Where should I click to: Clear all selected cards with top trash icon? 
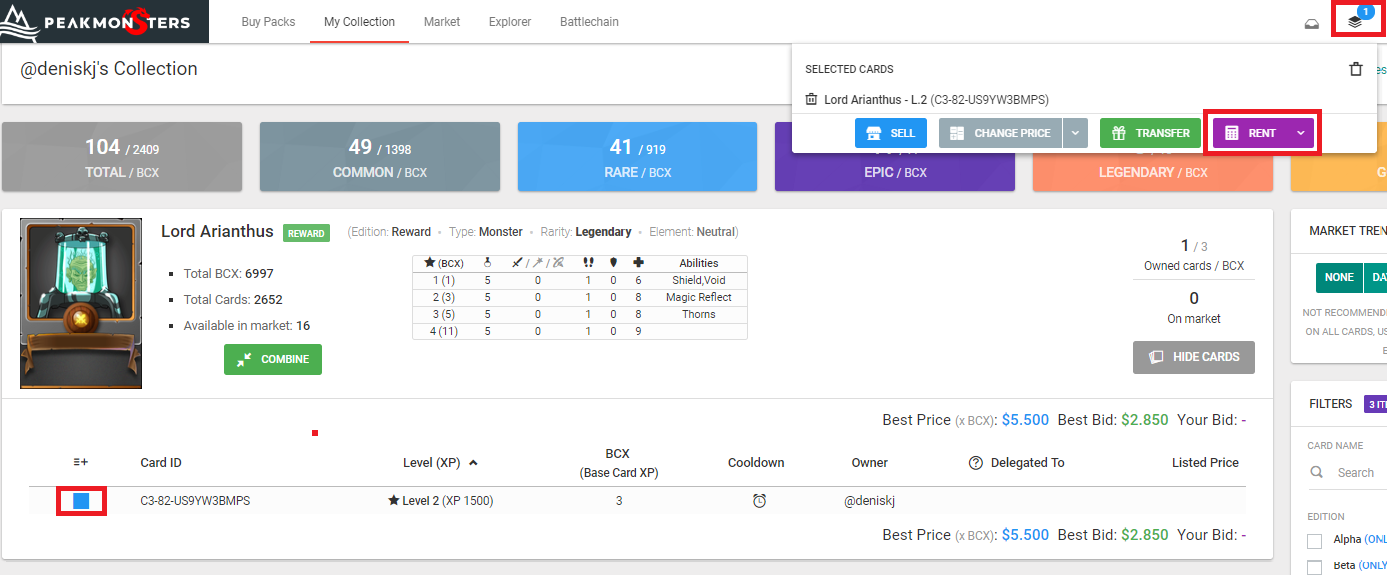1355,69
